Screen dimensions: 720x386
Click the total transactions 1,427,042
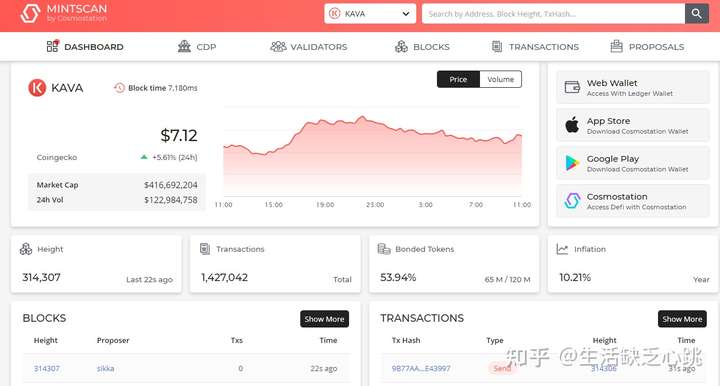225,277
